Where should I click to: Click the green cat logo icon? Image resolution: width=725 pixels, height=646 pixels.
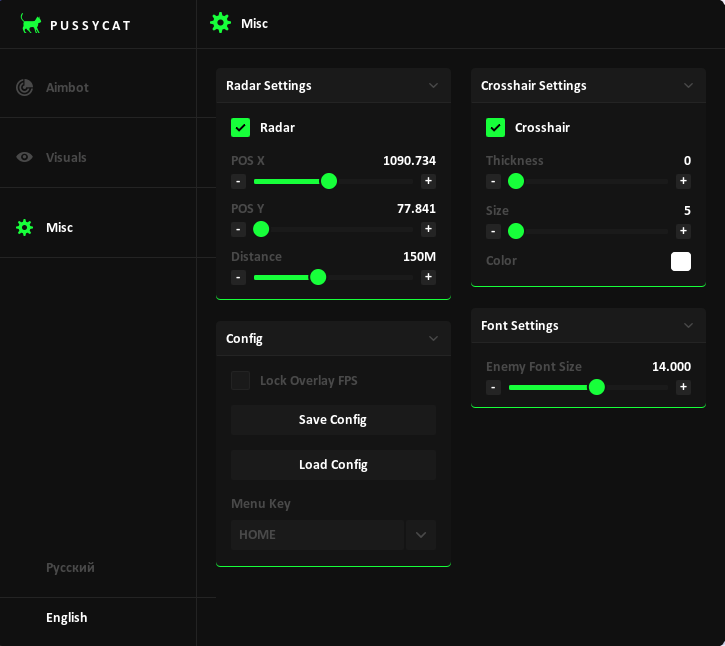click(x=31, y=24)
